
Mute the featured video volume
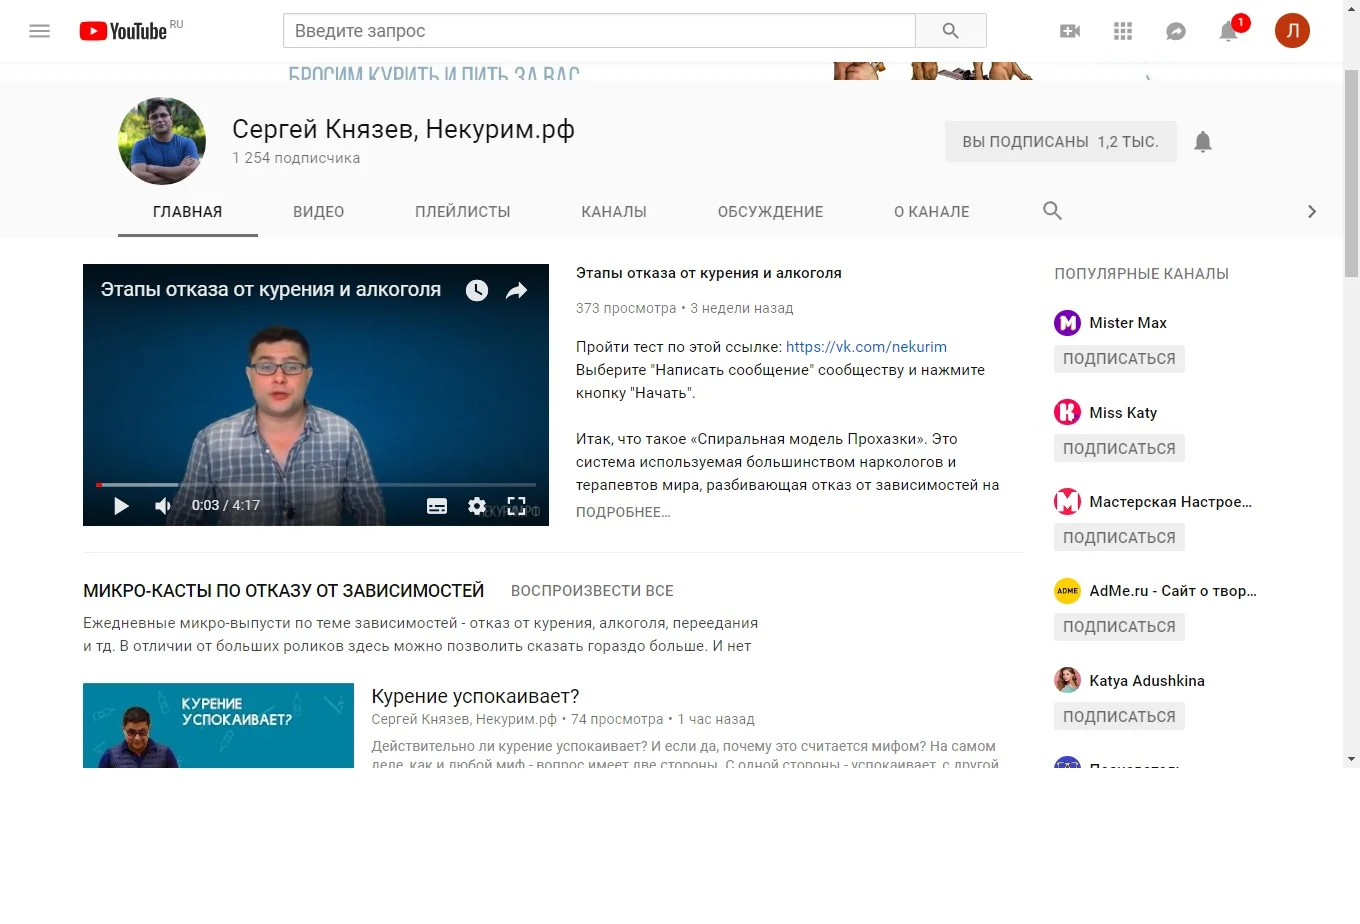[163, 506]
